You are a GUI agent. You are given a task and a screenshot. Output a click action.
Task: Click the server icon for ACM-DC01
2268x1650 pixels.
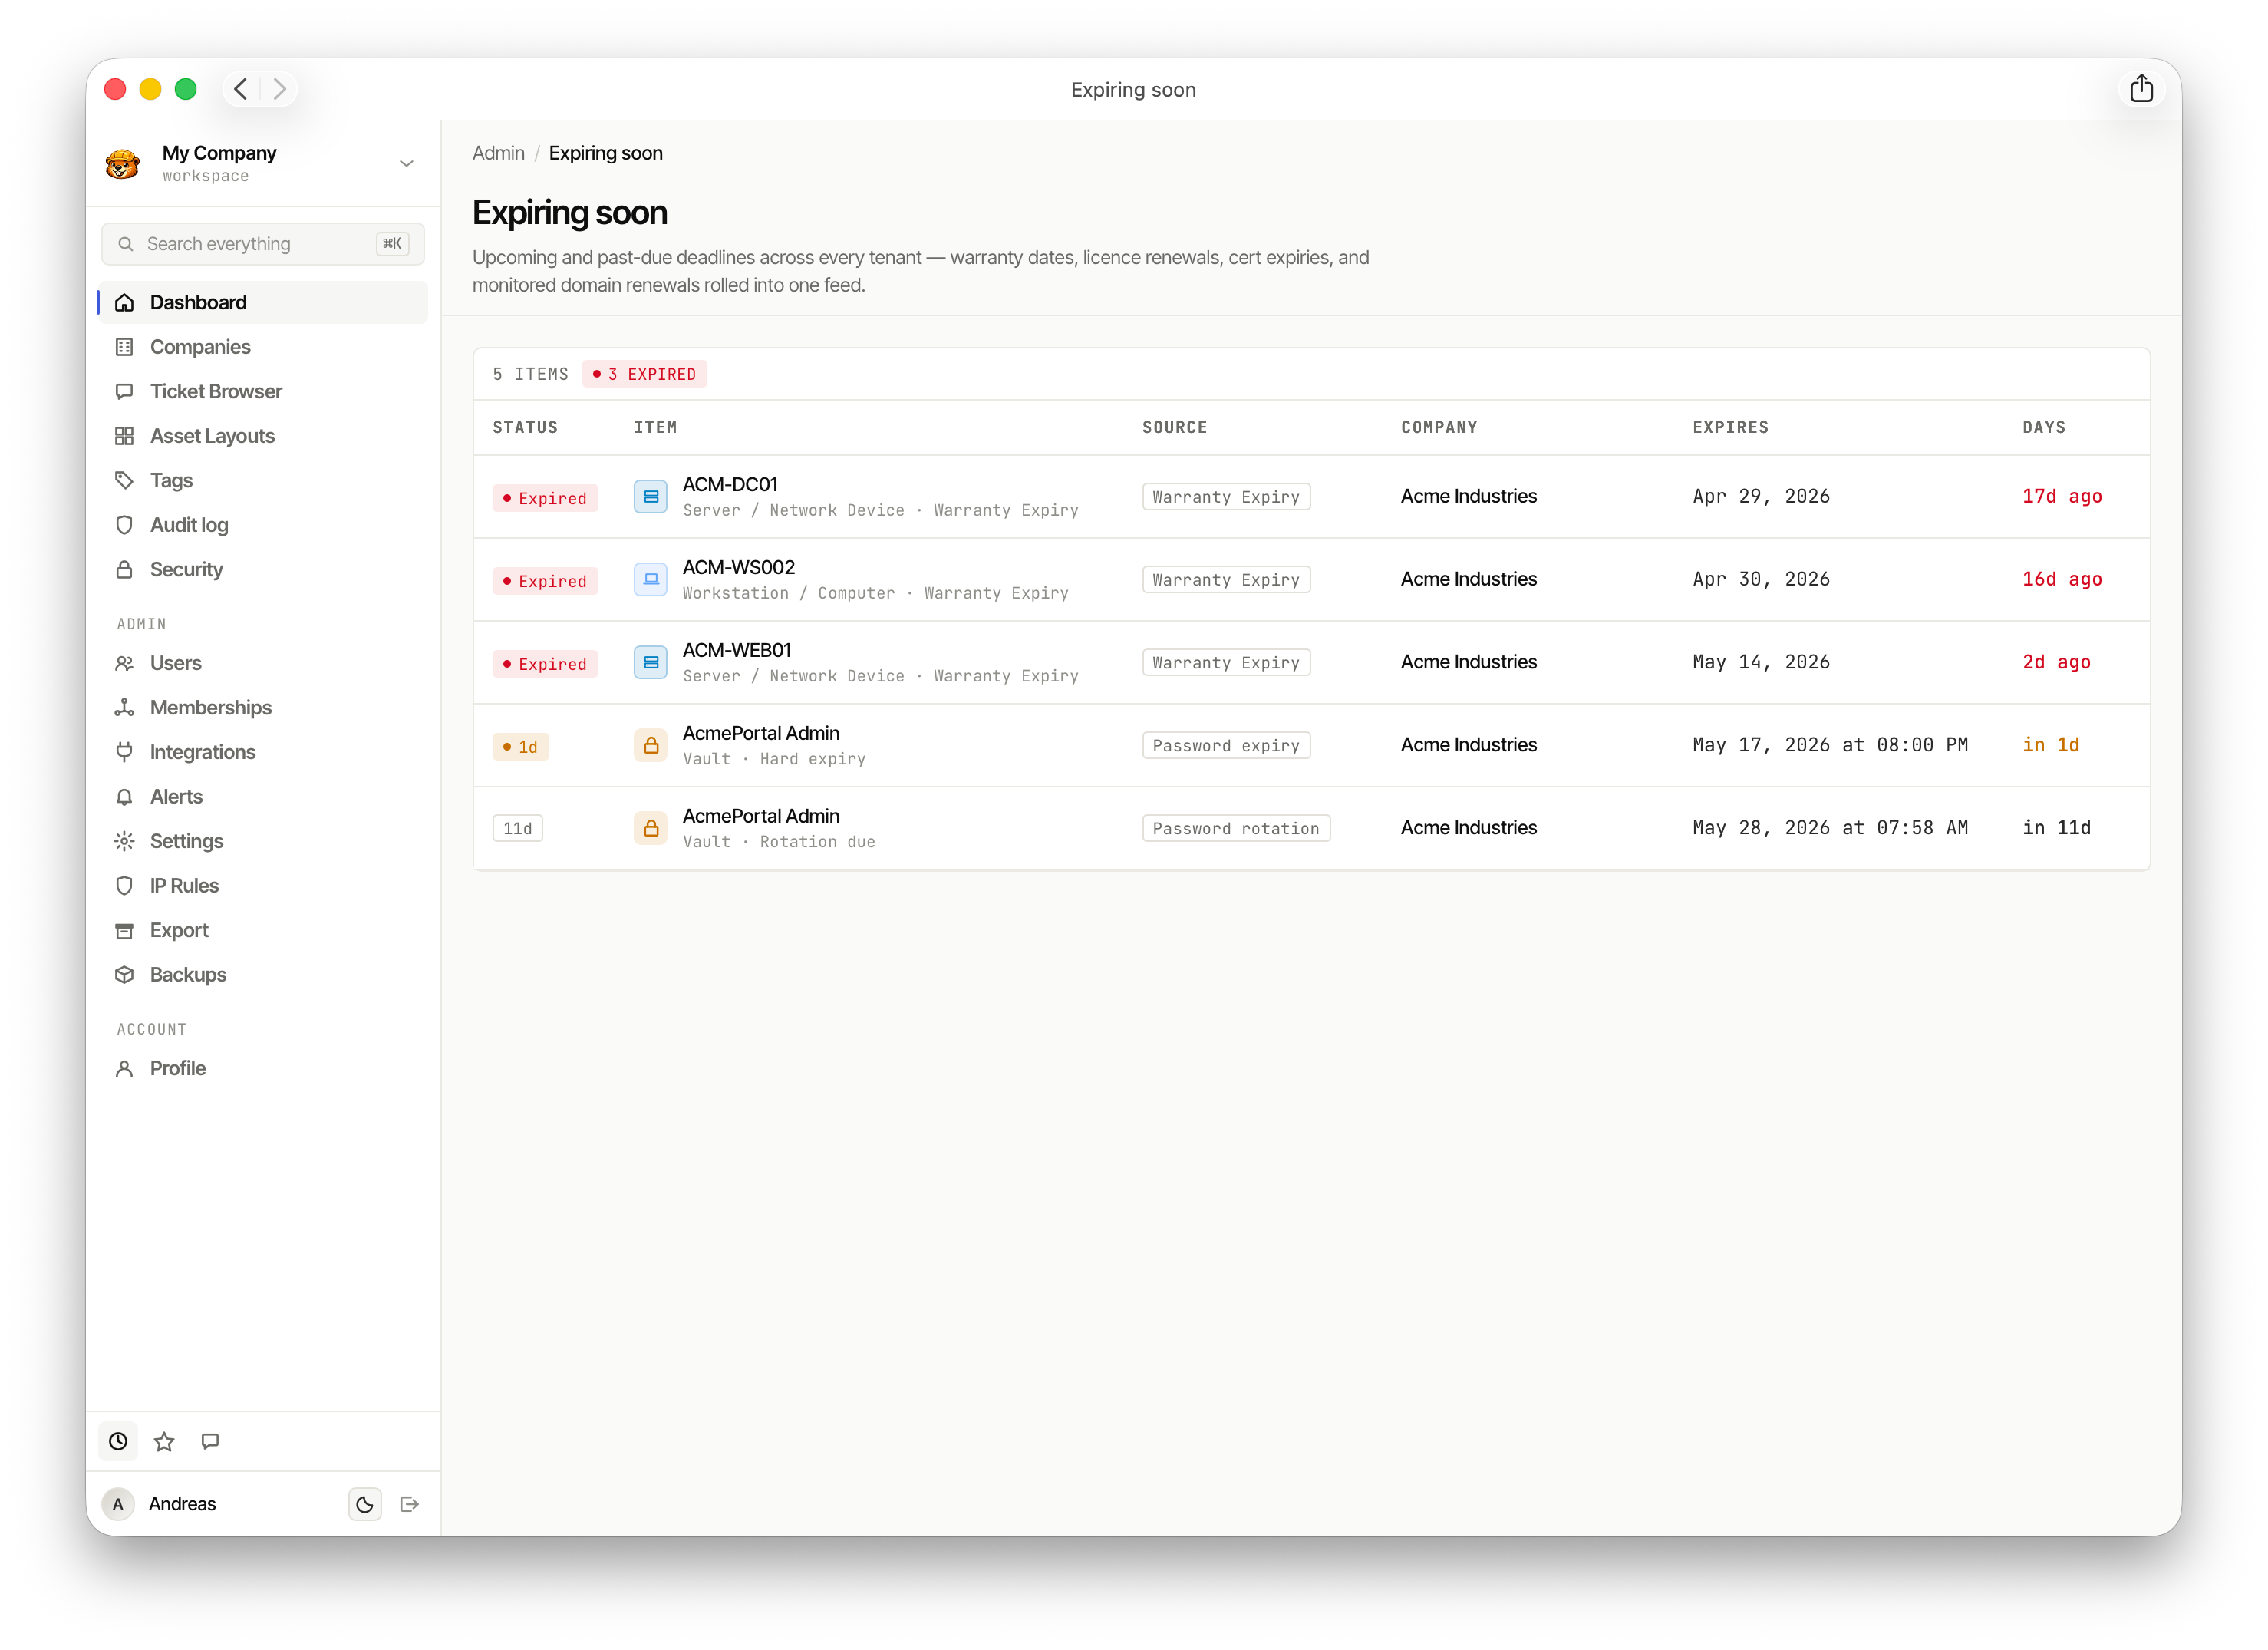point(651,496)
